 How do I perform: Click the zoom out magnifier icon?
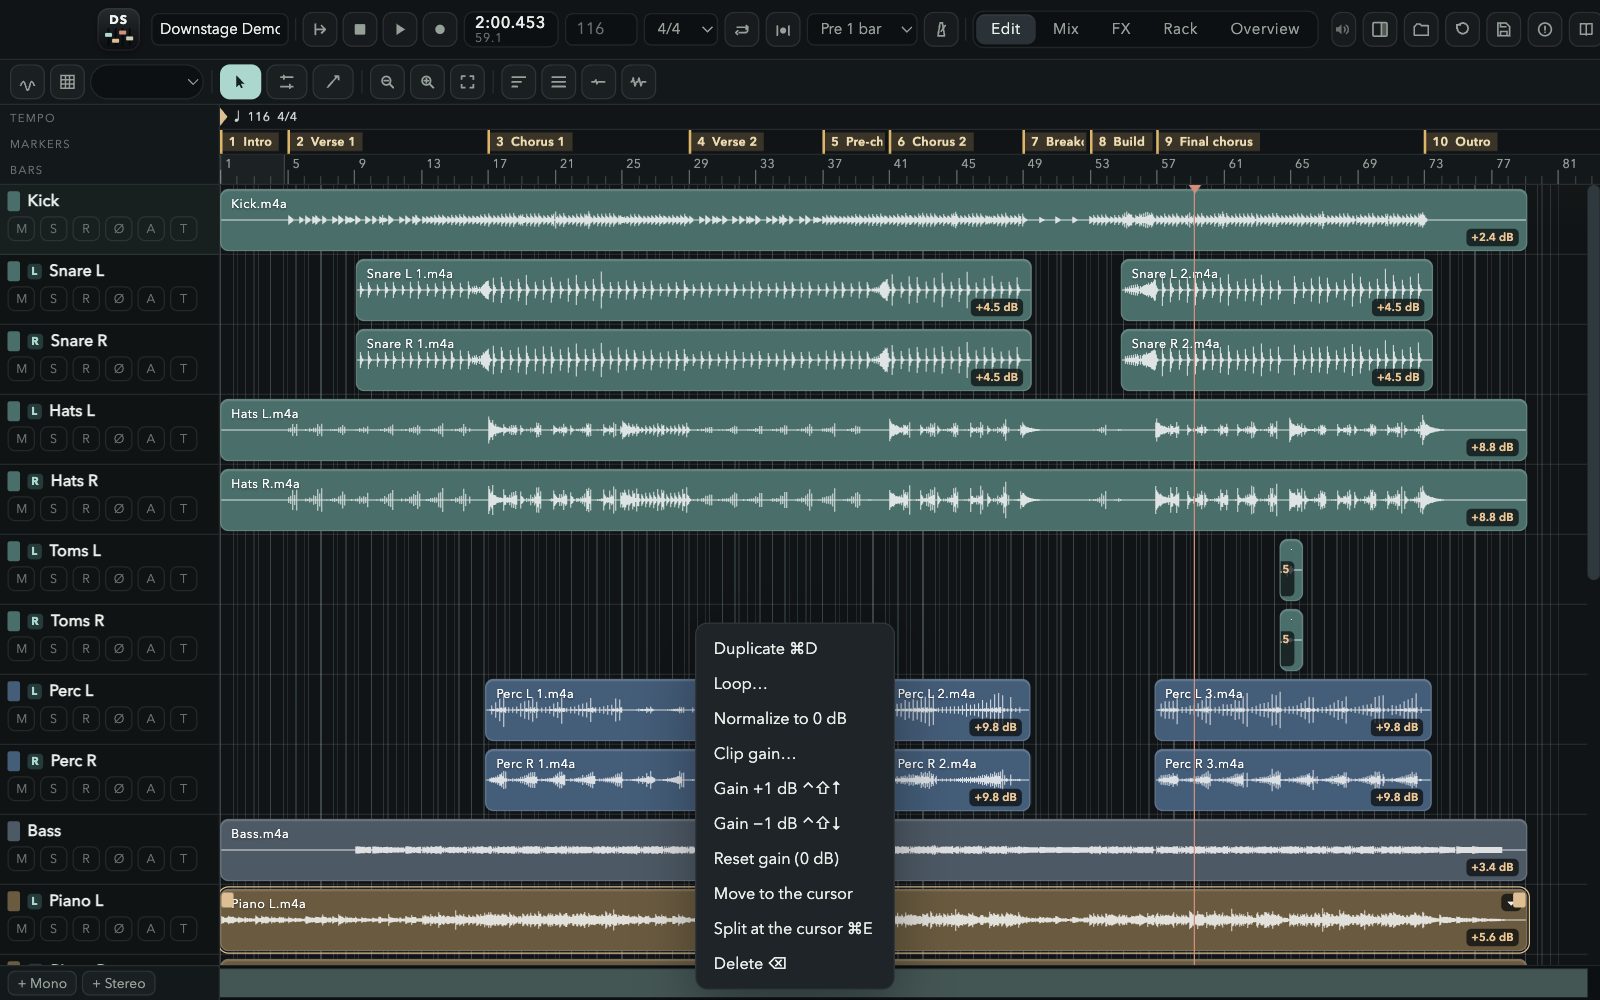tap(387, 82)
